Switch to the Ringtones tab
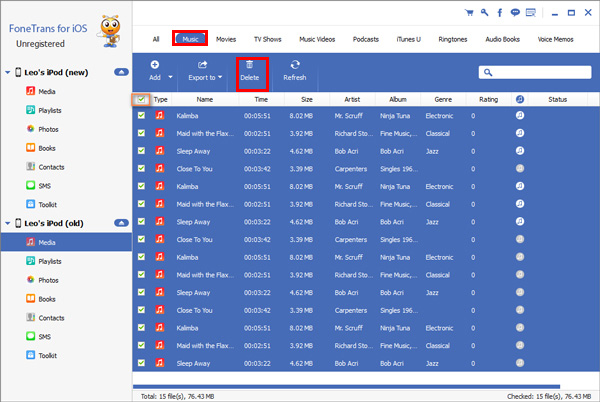The height and width of the screenshot is (402, 600). 453,39
